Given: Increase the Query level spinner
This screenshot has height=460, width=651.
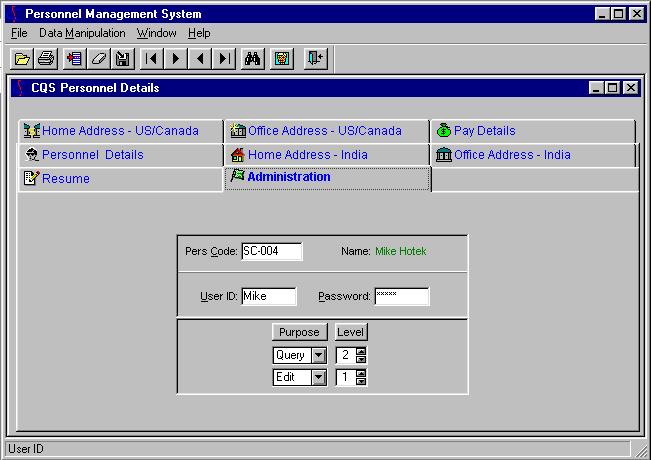Looking at the screenshot, I should (361, 351).
